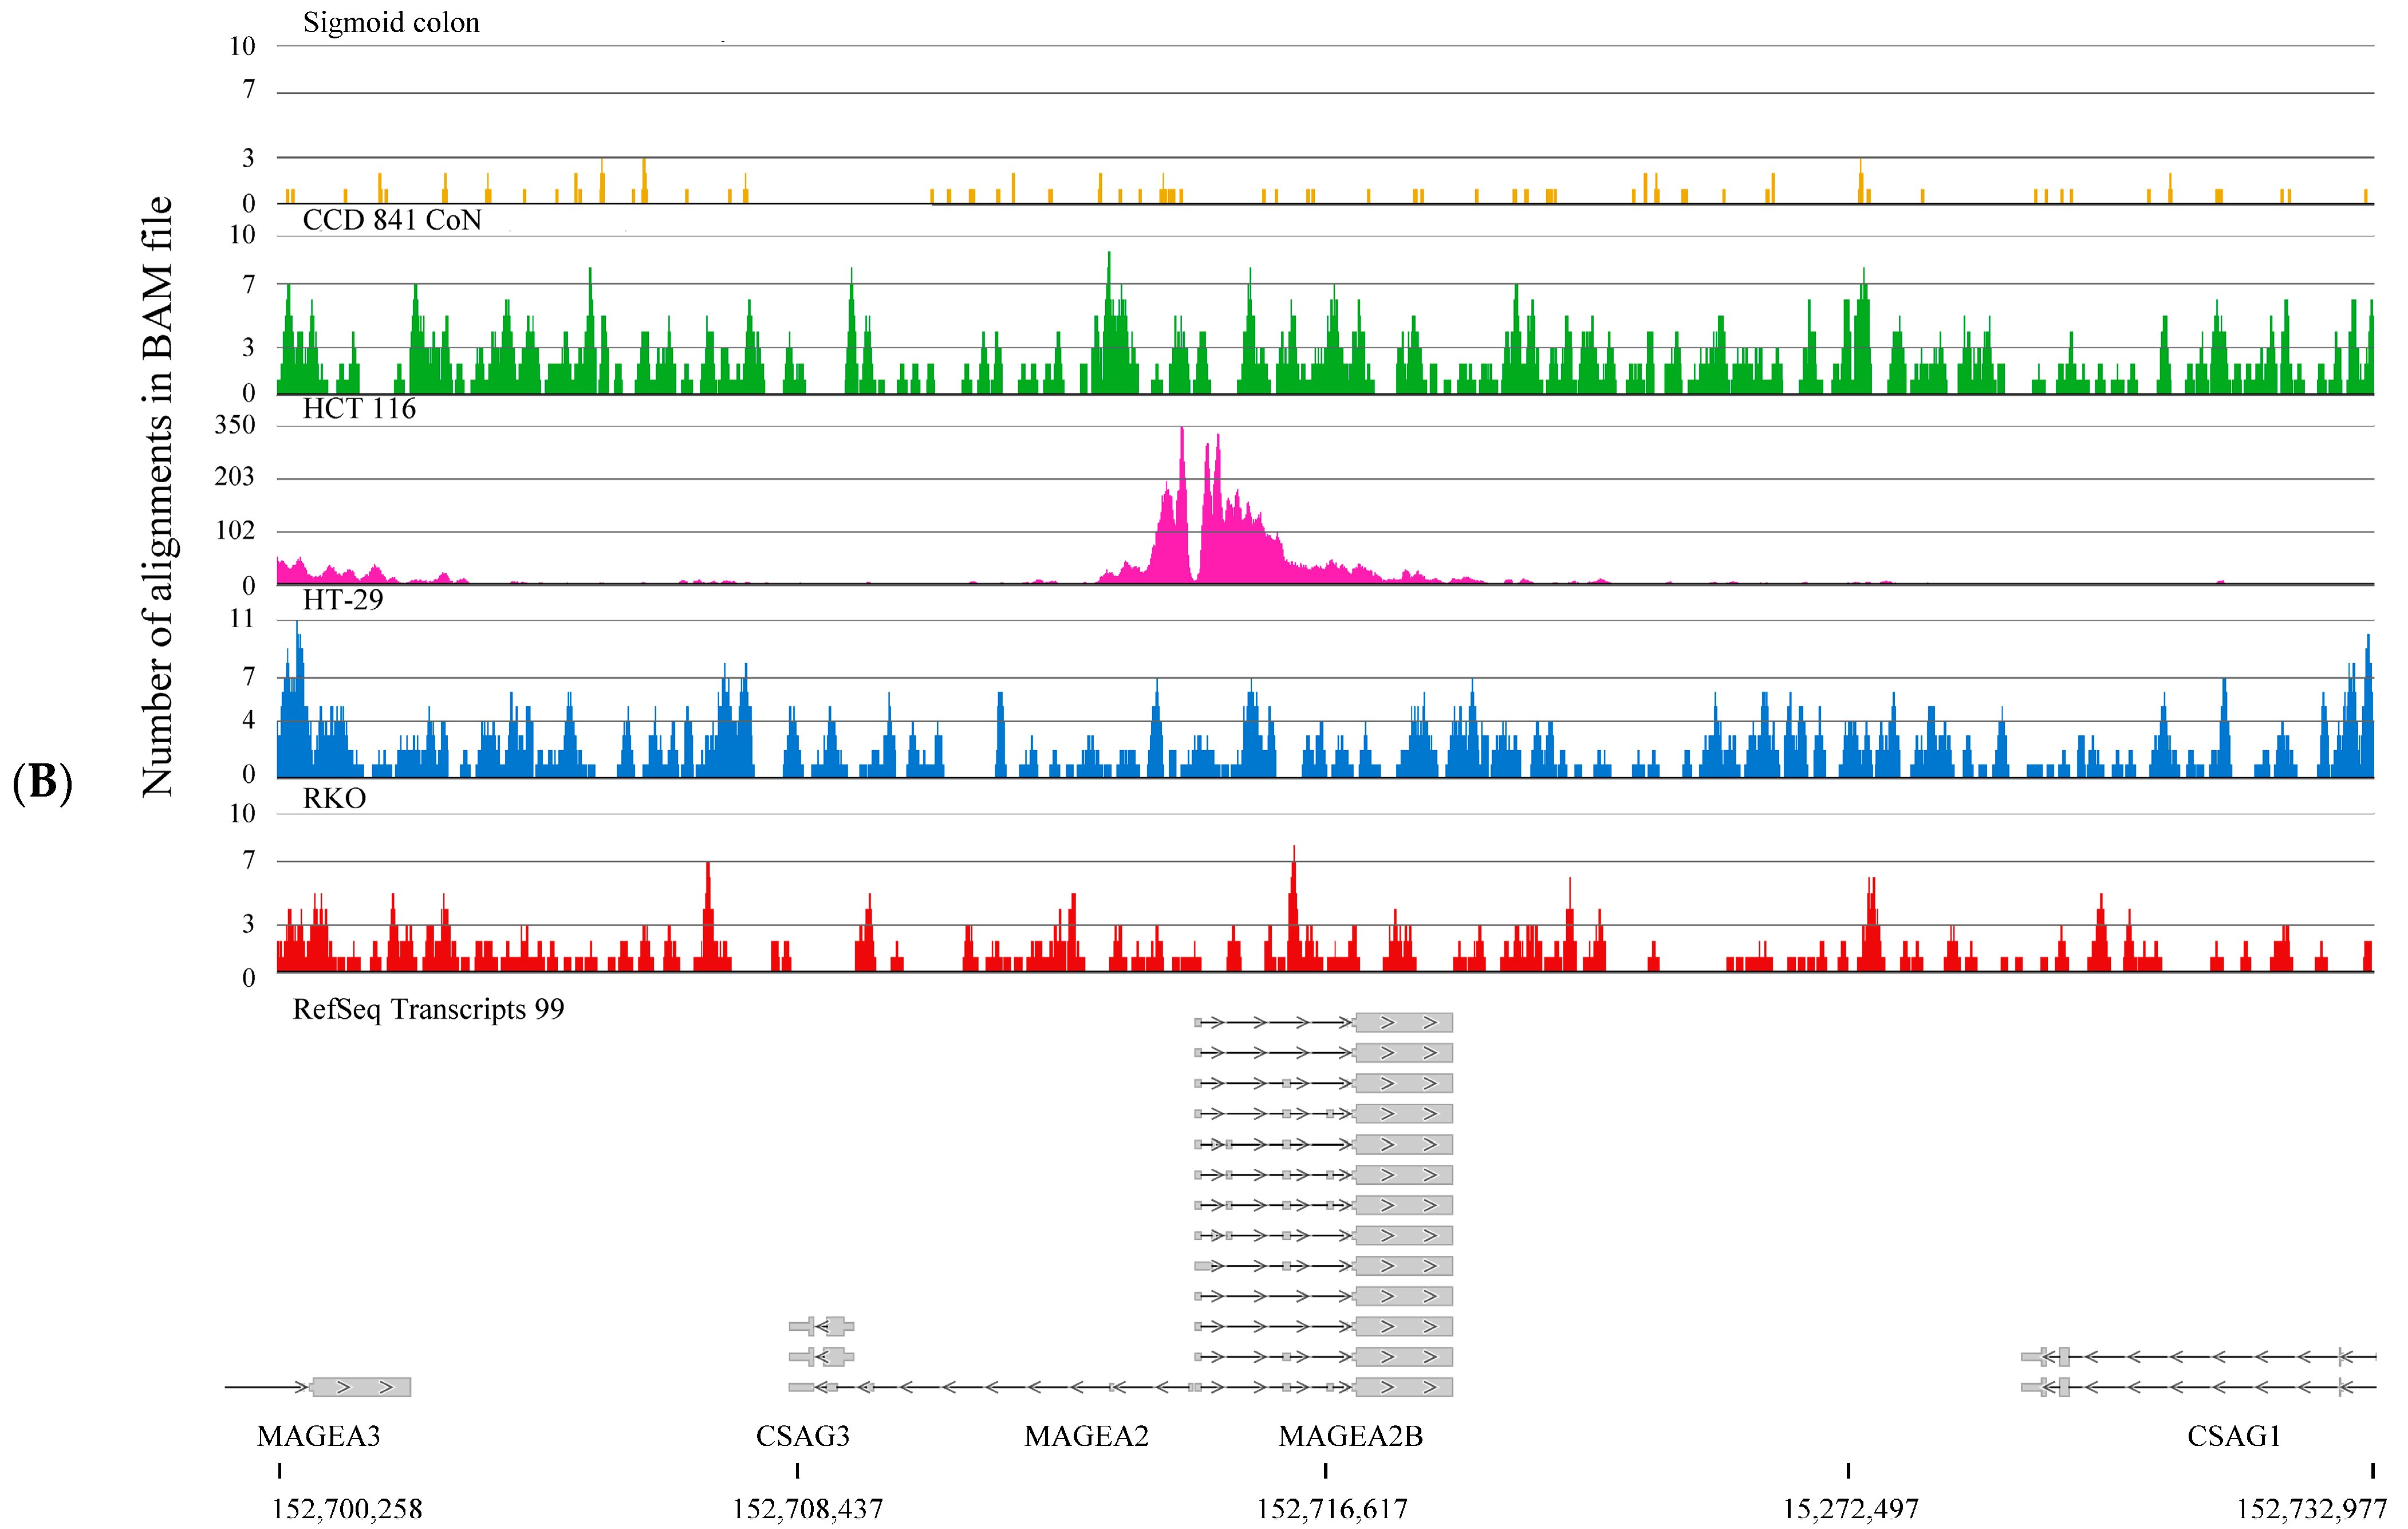Click the 152,700,258 coordinate marker
The width and height of the screenshot is (2408, 1529).
(347, 1509)
